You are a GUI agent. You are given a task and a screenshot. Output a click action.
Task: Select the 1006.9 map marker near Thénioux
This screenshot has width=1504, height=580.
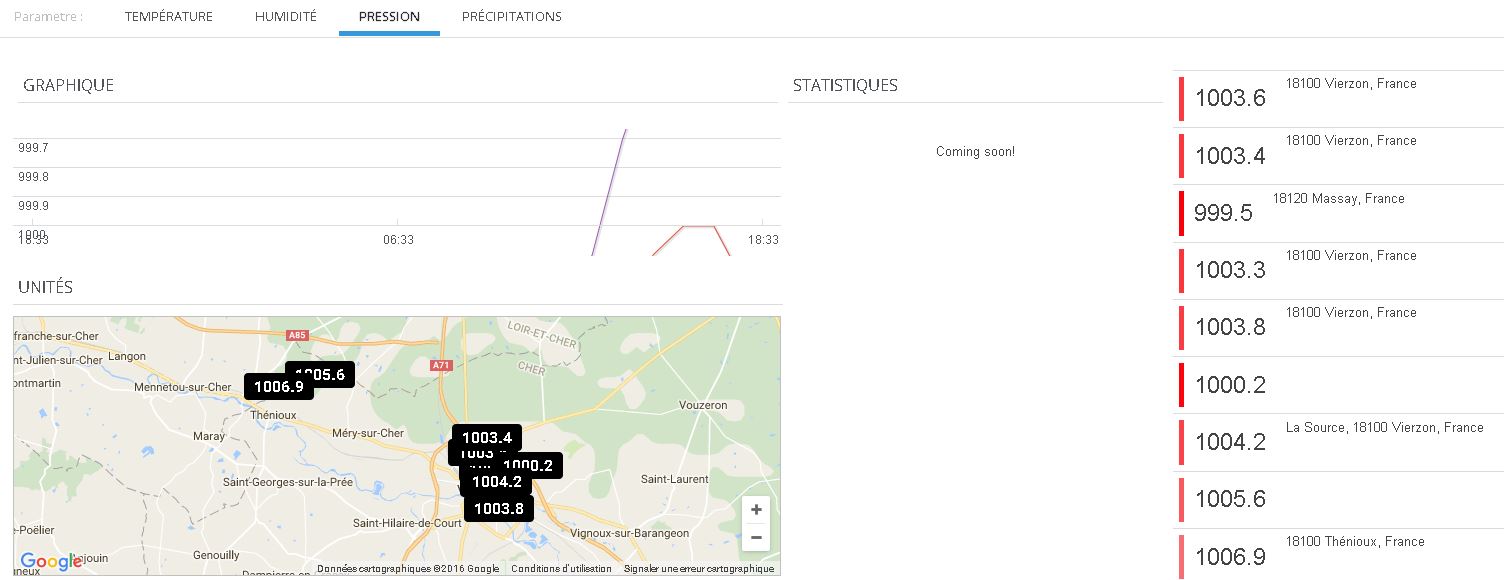point(278,387)
